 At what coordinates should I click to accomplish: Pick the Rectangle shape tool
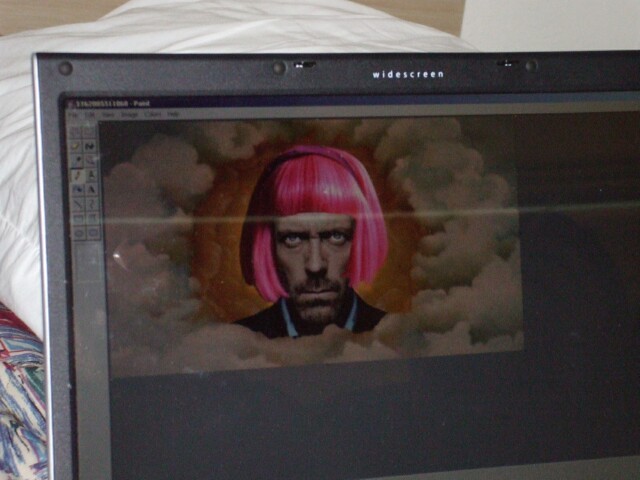[x=79, y=219]
